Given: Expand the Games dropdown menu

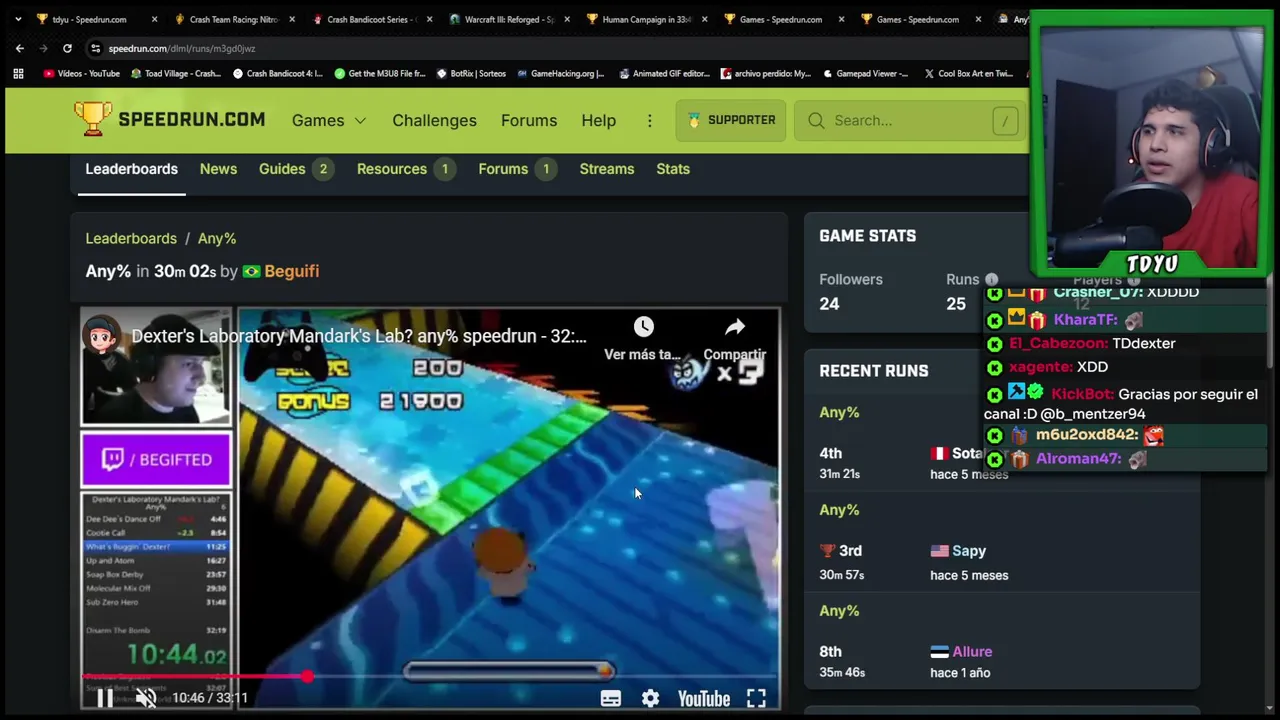Looking at the screenshot, I should 329,120.
